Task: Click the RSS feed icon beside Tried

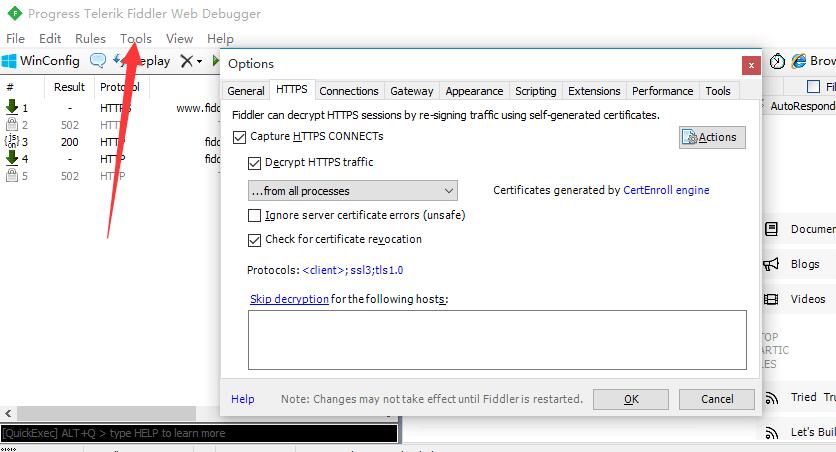Action: coord(771,398)
